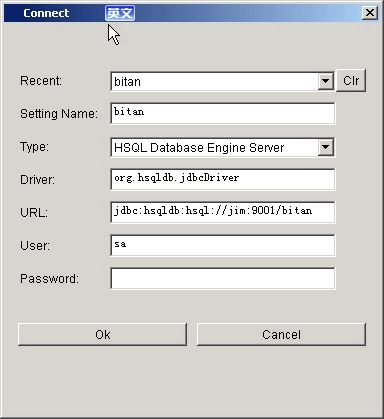Image resolution: width=384 pixels, height=419 pixels.
Task: Open the Recent connections dropdown arrow
Action: pyautogui.click(x=325, y=81)
